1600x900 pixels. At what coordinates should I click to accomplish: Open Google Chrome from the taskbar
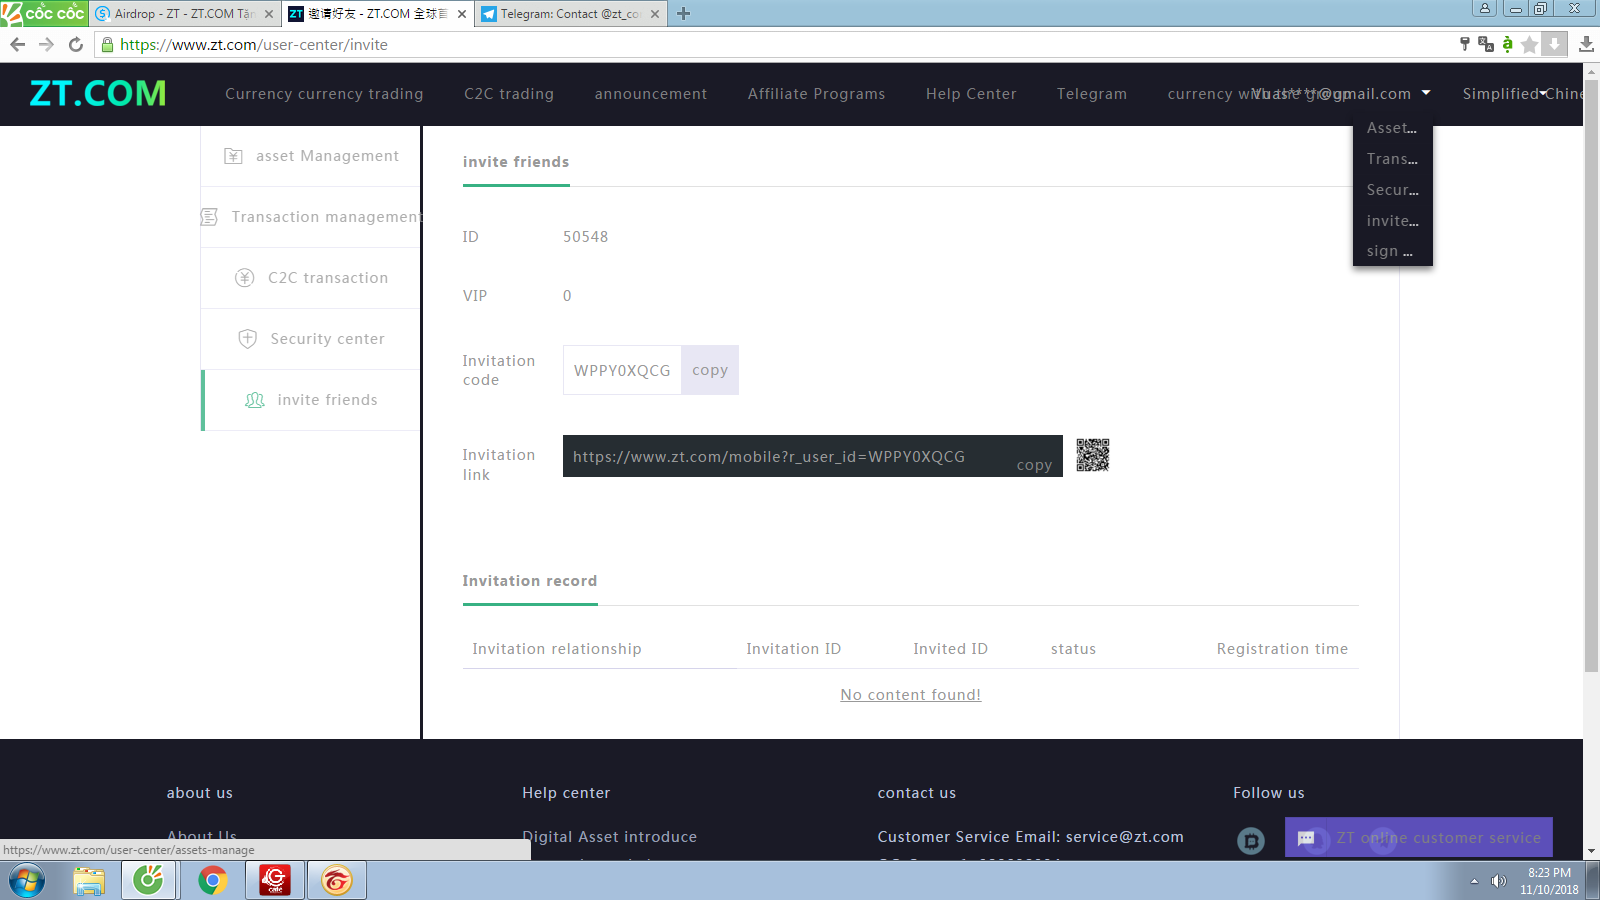[x=212, y=881]
